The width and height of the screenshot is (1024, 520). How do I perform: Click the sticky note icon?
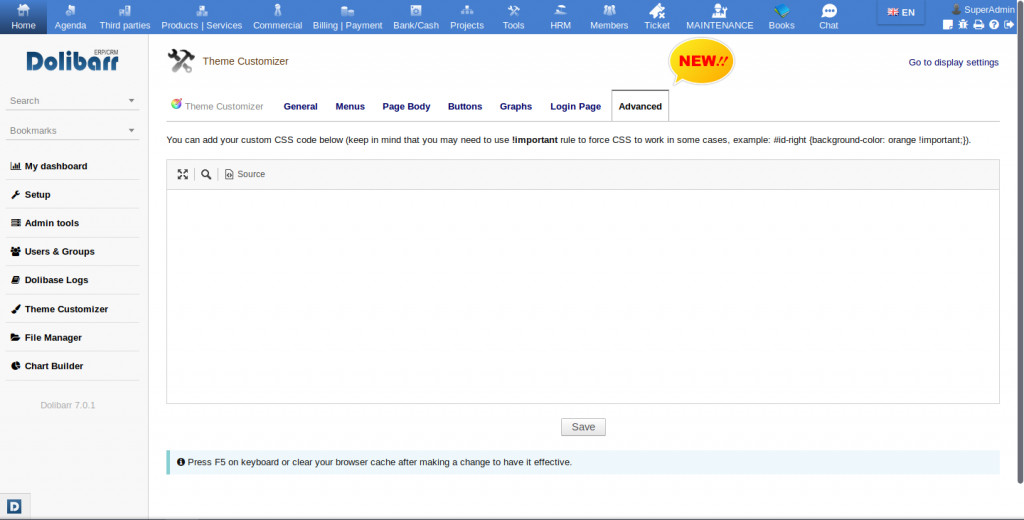coord(948,25)
